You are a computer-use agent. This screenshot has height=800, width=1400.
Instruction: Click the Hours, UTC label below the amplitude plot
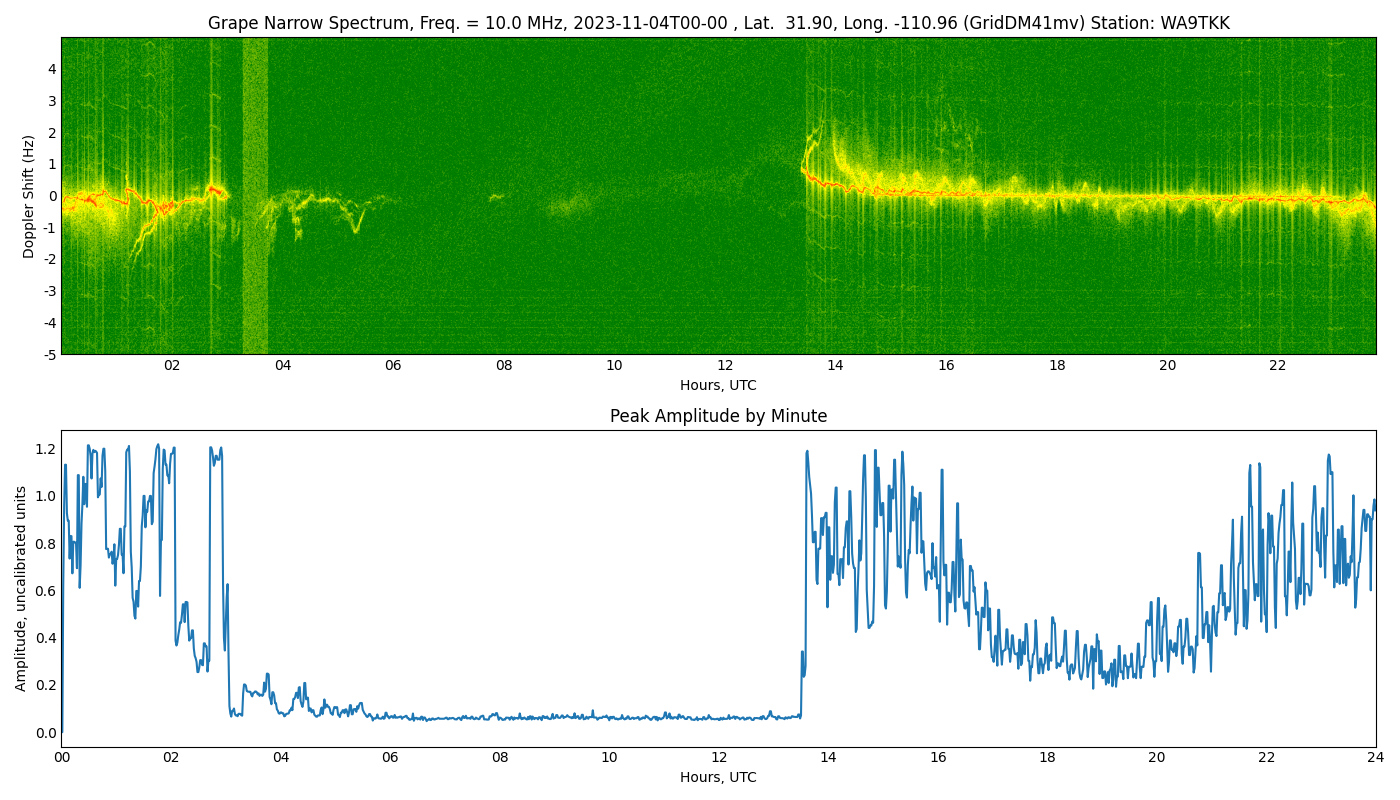(x=718, y=777)
